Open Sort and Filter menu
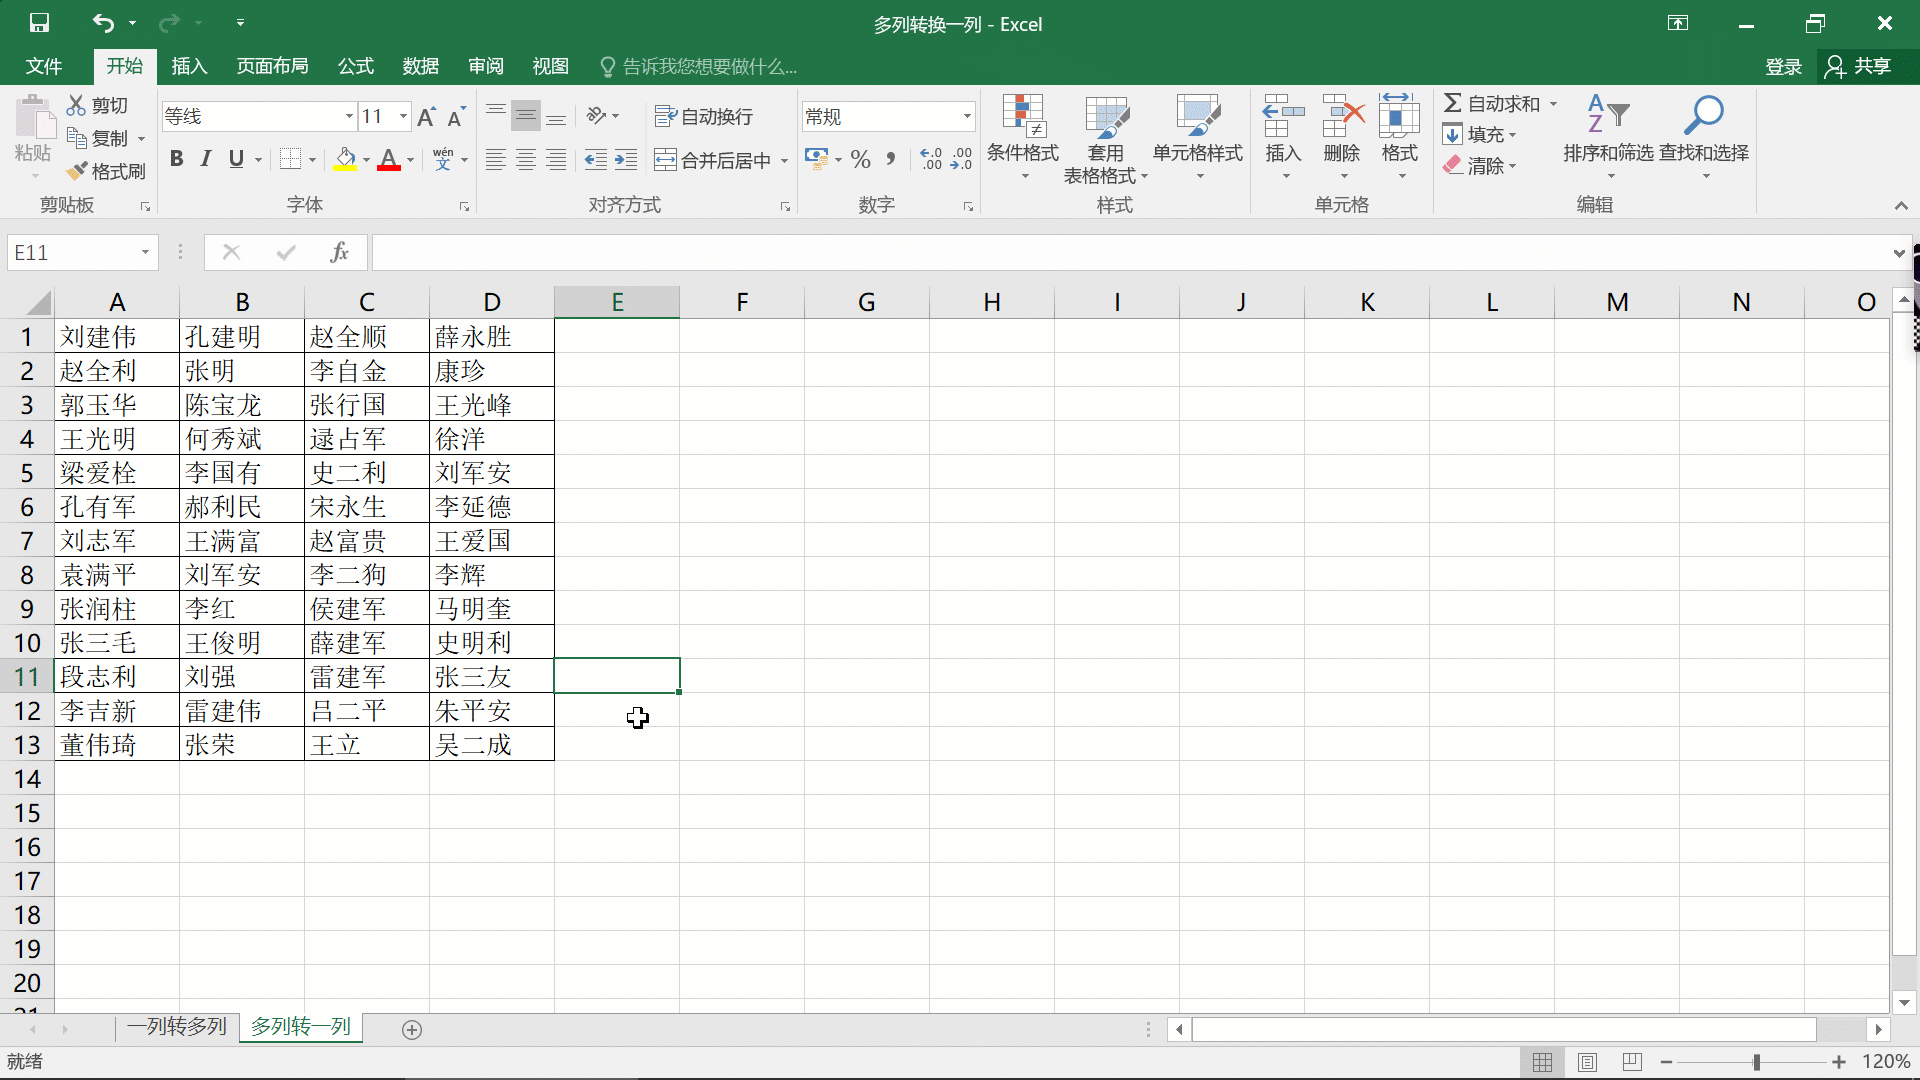Screen dimensions: 1920x1080 tap(1608, 137)
